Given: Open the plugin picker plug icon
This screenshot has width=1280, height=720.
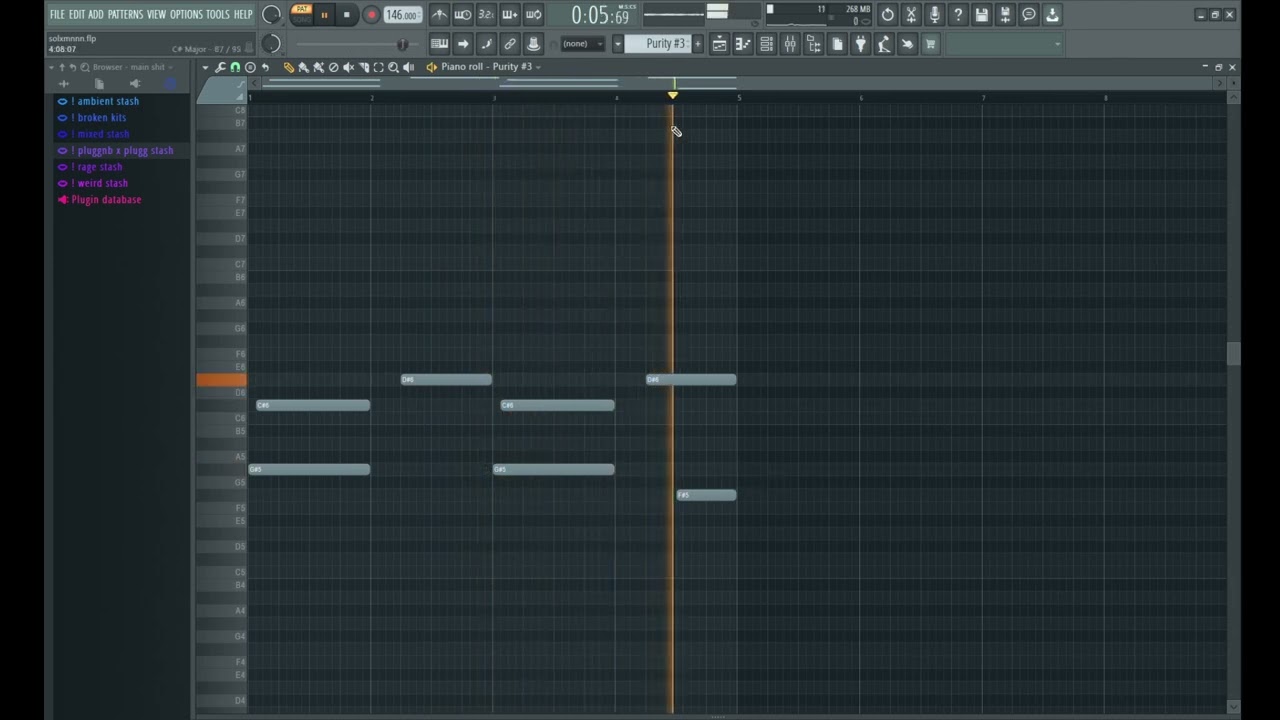Looking at the screenshot, I should click(860, 44).
